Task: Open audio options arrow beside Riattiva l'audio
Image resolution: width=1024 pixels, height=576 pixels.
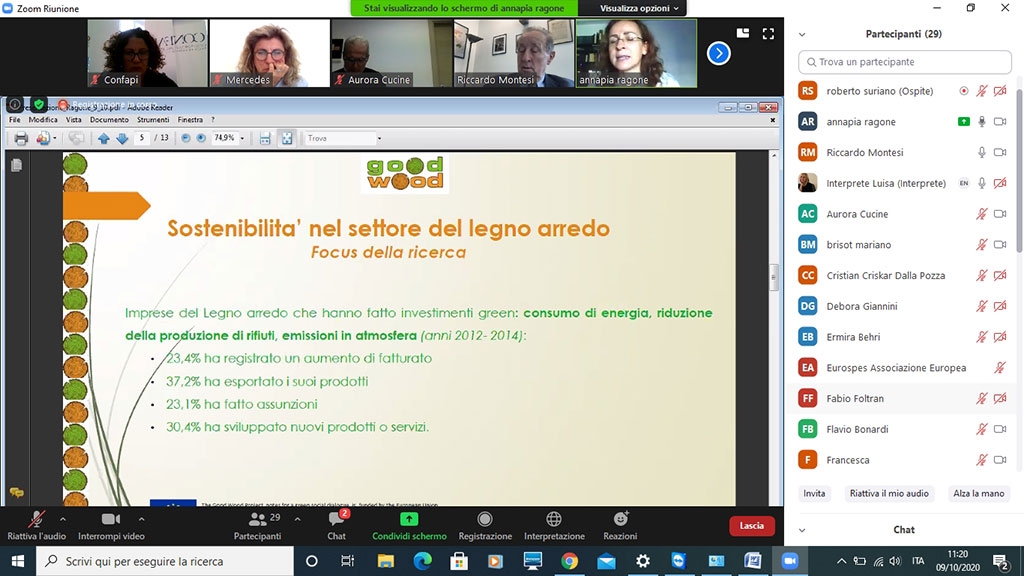Action: point(63,520)
